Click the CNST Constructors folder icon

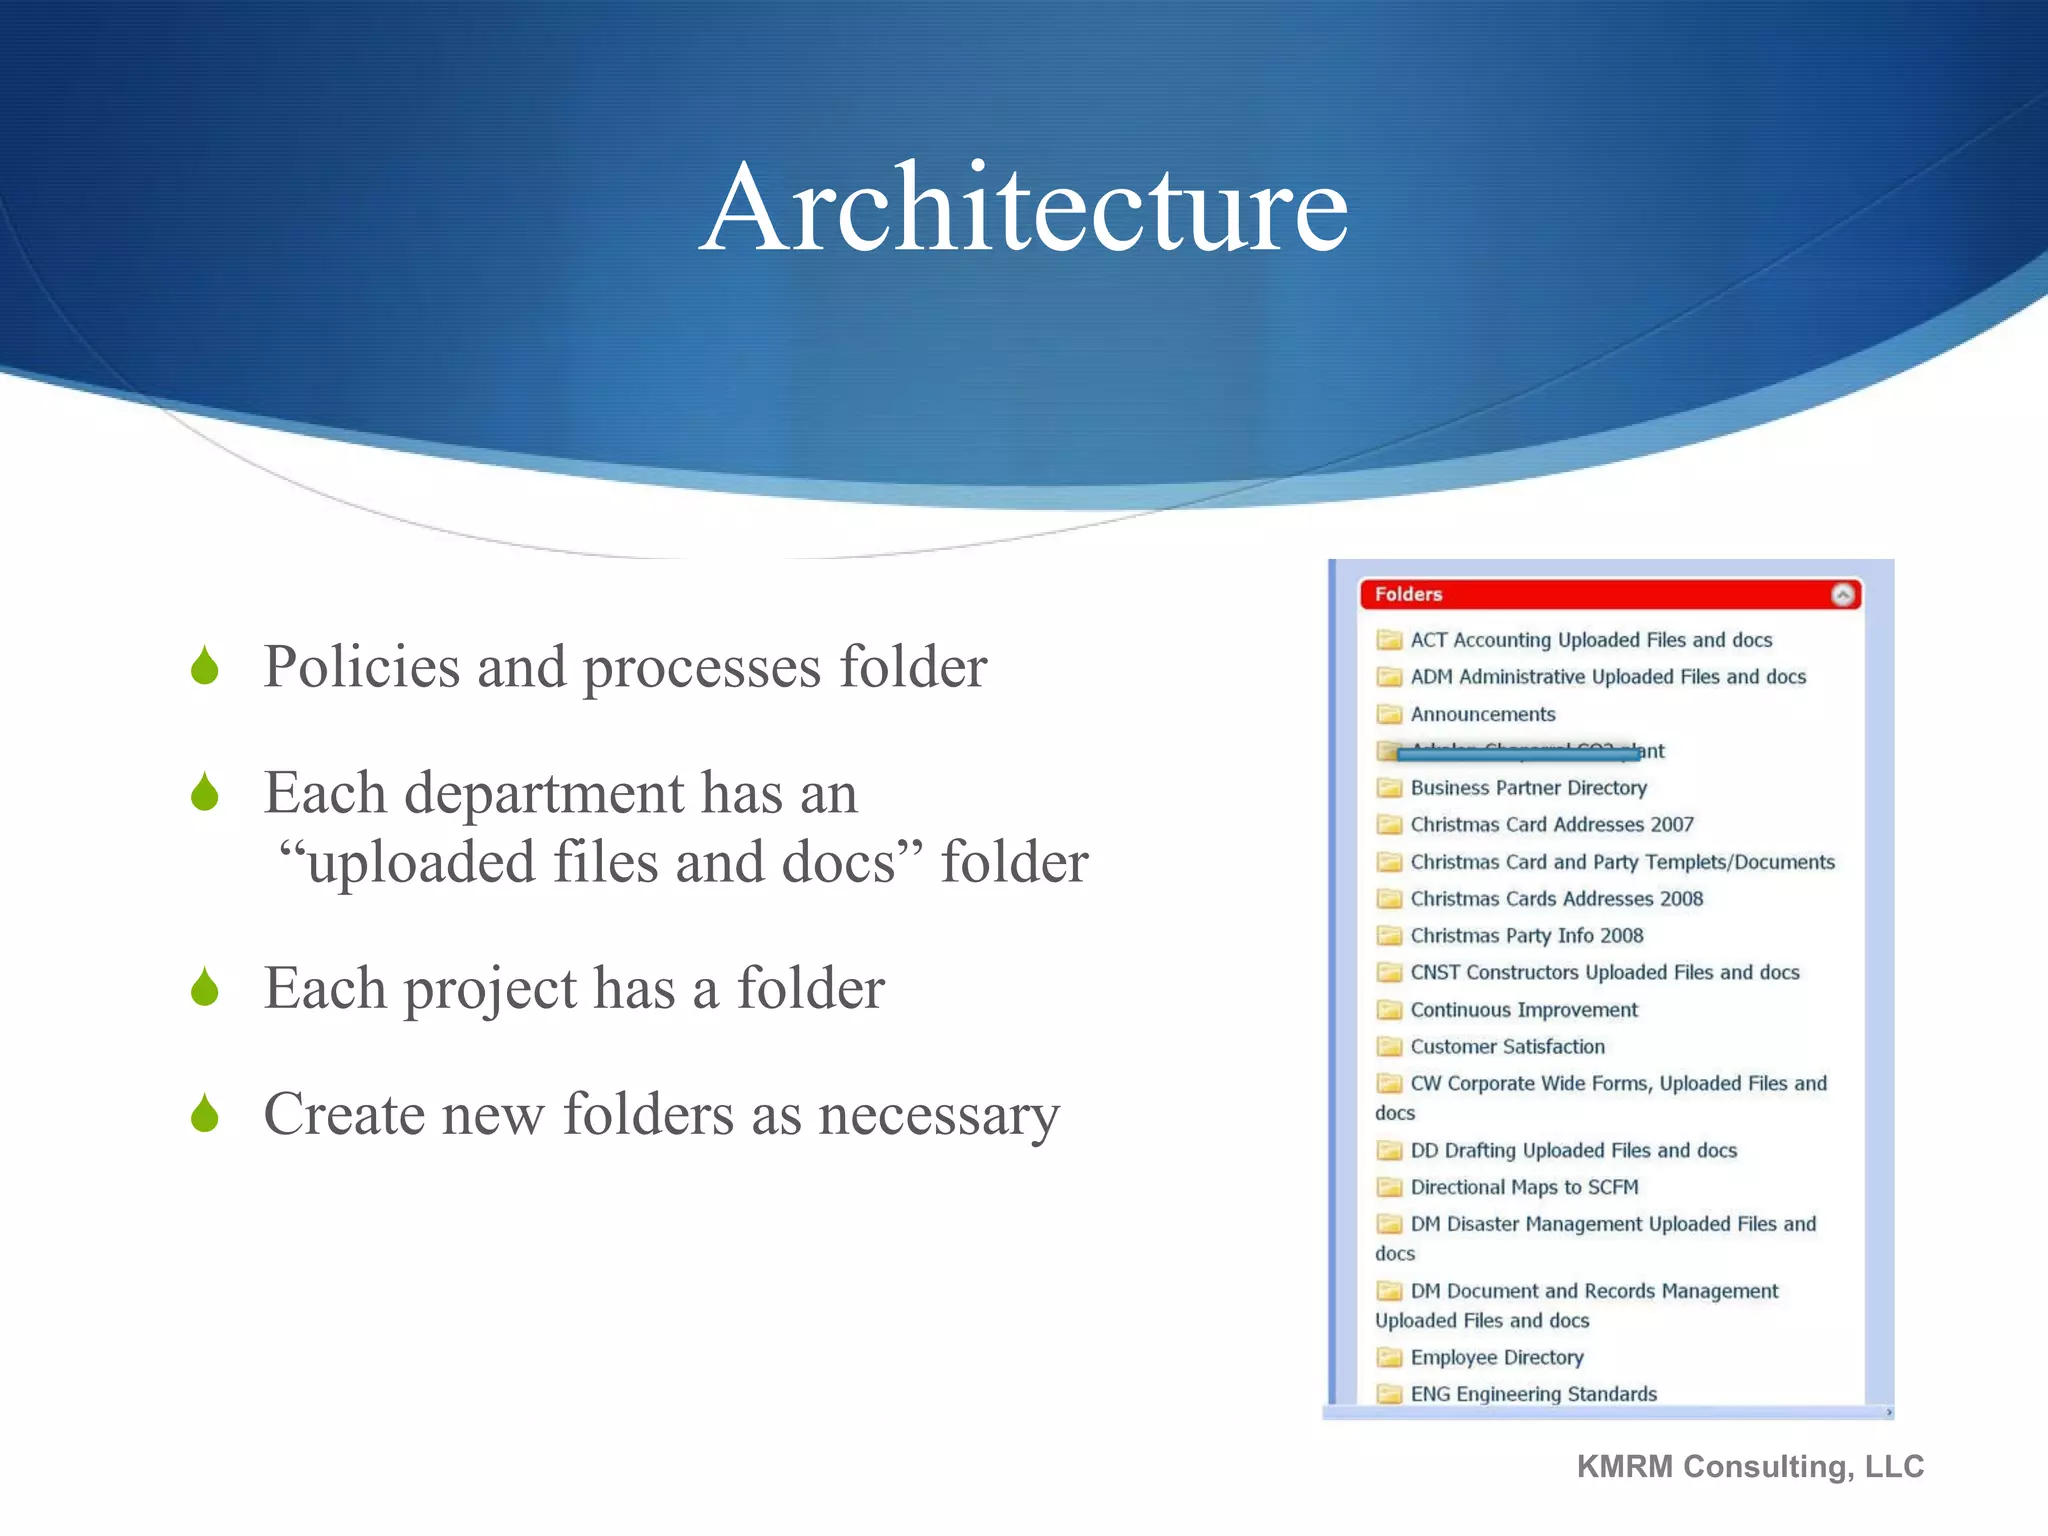[1389, 972]
